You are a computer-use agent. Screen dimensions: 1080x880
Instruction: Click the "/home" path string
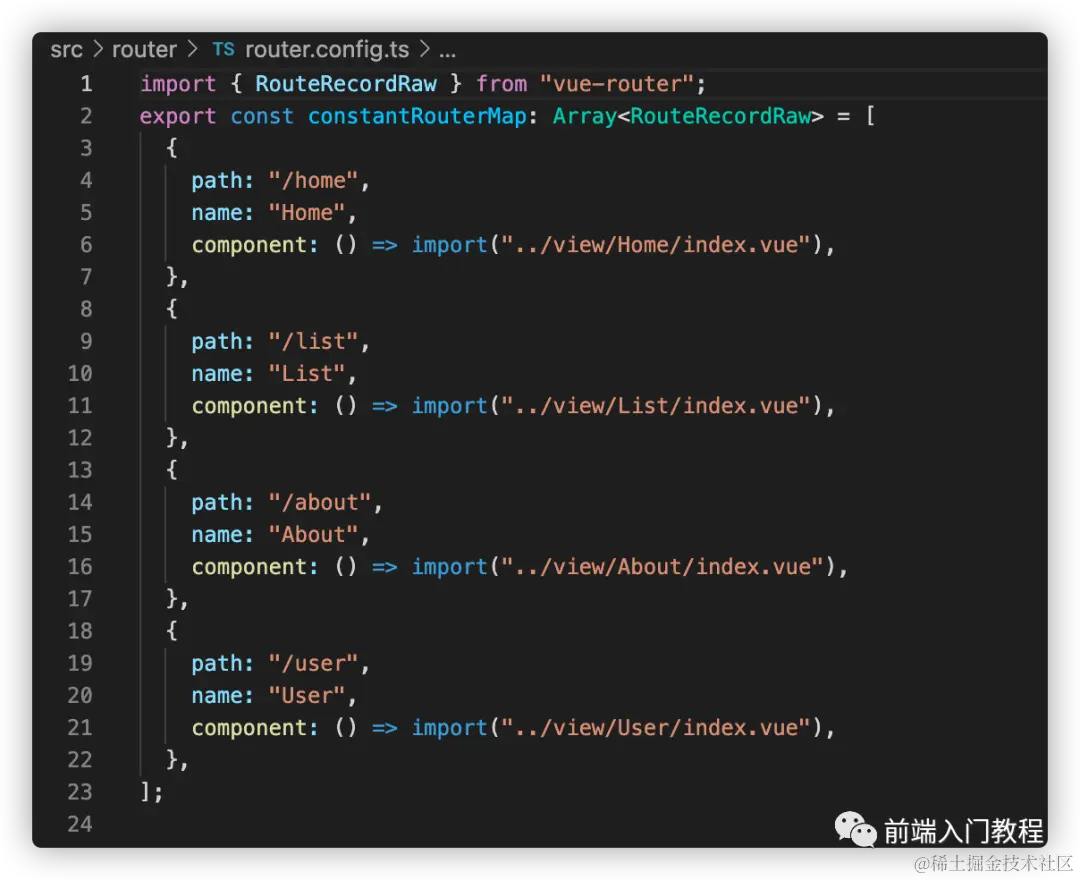pos(313,180)
